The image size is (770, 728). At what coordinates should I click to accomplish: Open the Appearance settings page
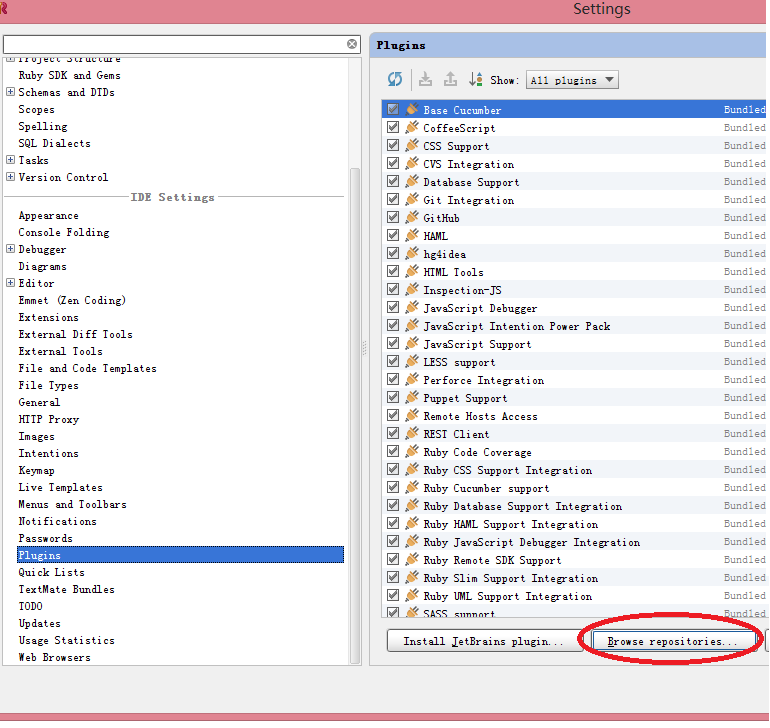pyautogui.click(x=49, y=216)
